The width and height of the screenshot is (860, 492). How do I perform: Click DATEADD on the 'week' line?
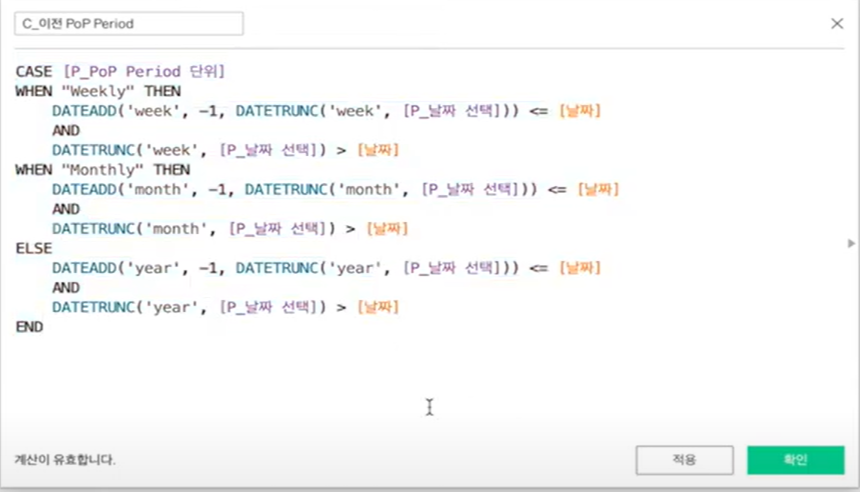[84, 111]
